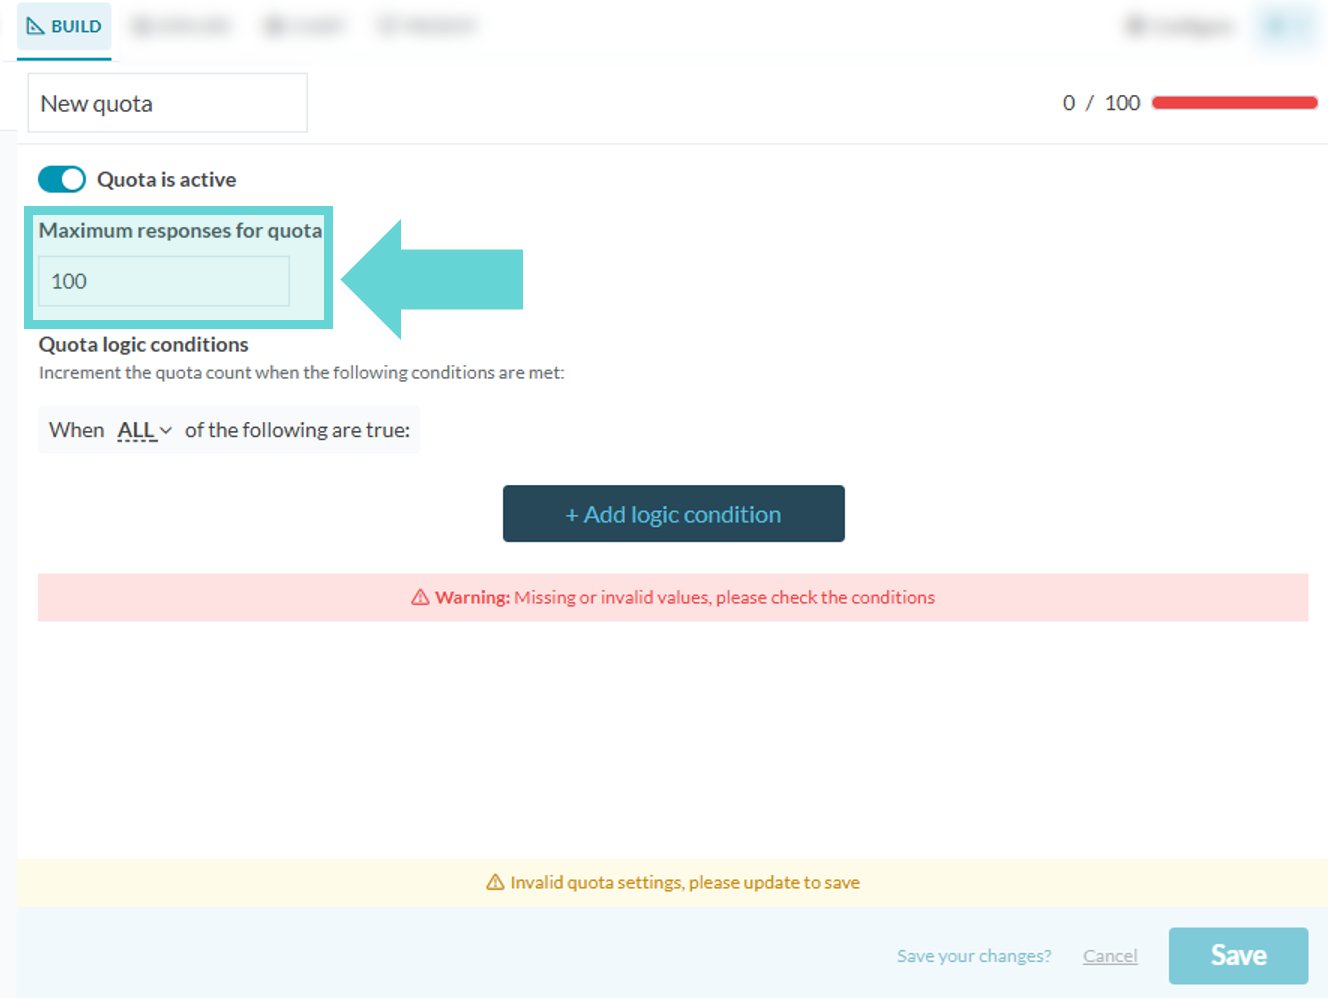Click the 0 / 100 quota count
The height and width of the screenshot is (998, 1329).
pyautogui.click(x=1101, y=103)
